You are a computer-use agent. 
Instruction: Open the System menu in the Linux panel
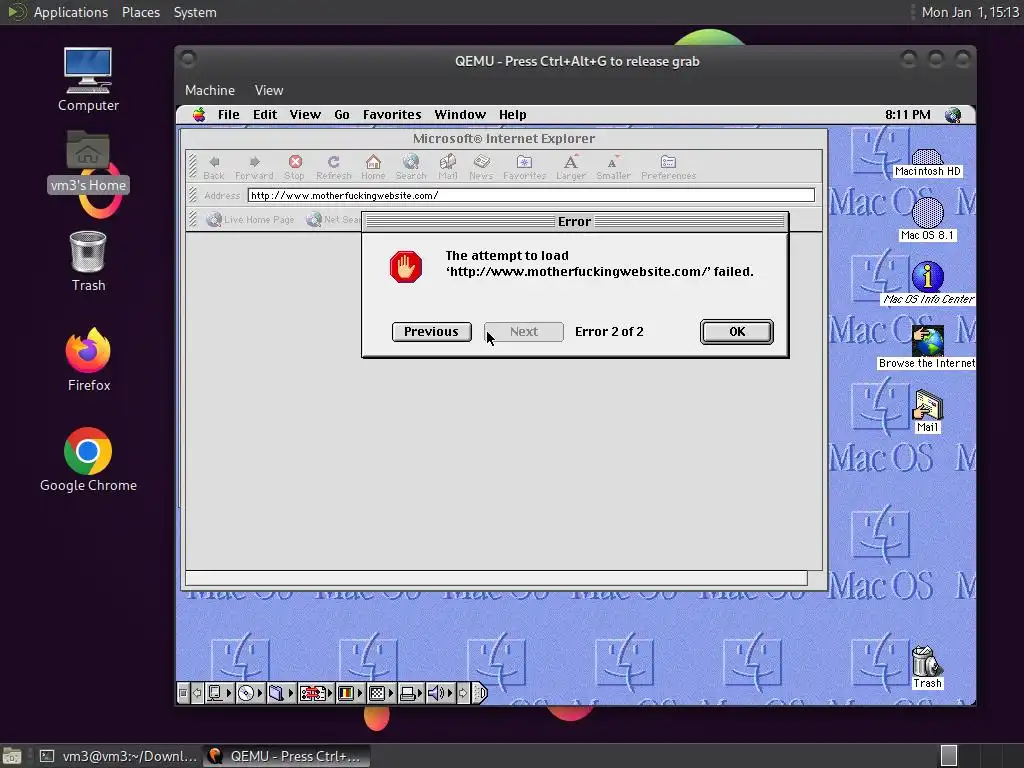coord(195,12)
